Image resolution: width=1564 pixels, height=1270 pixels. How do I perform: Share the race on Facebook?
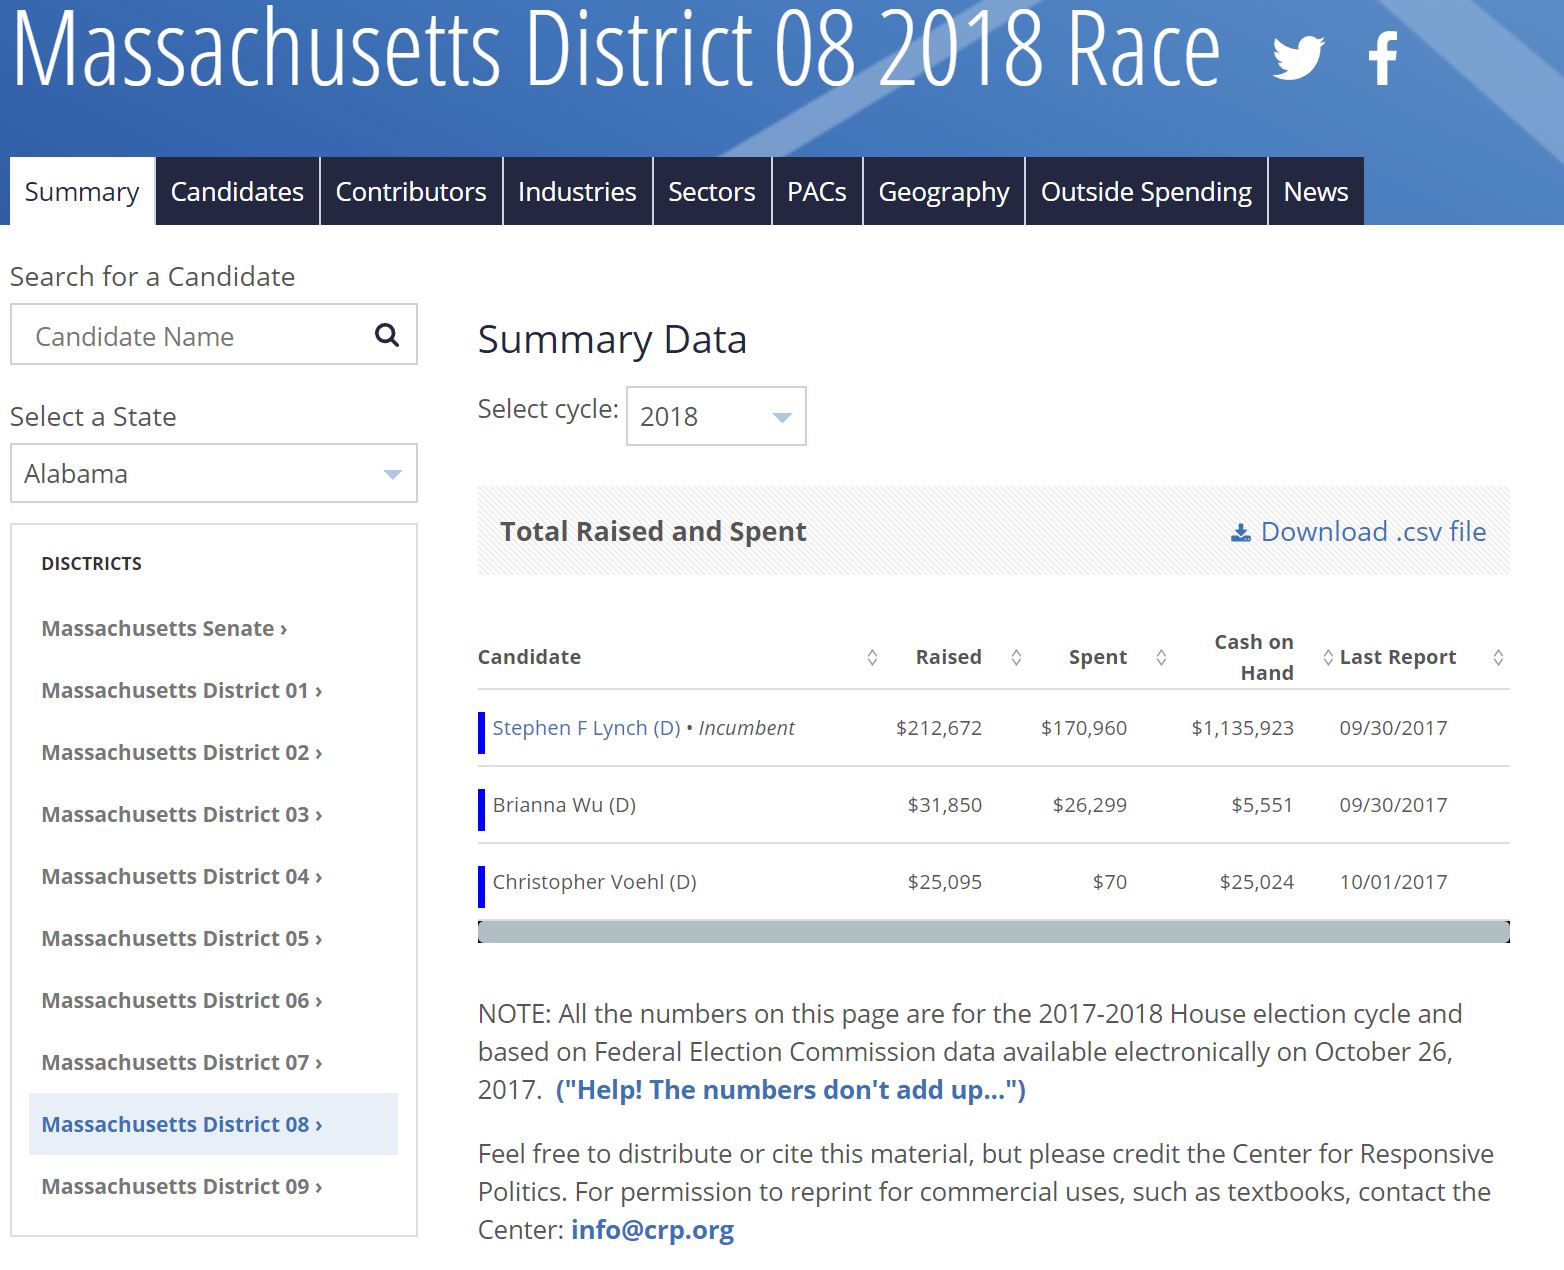point(1383,58)
